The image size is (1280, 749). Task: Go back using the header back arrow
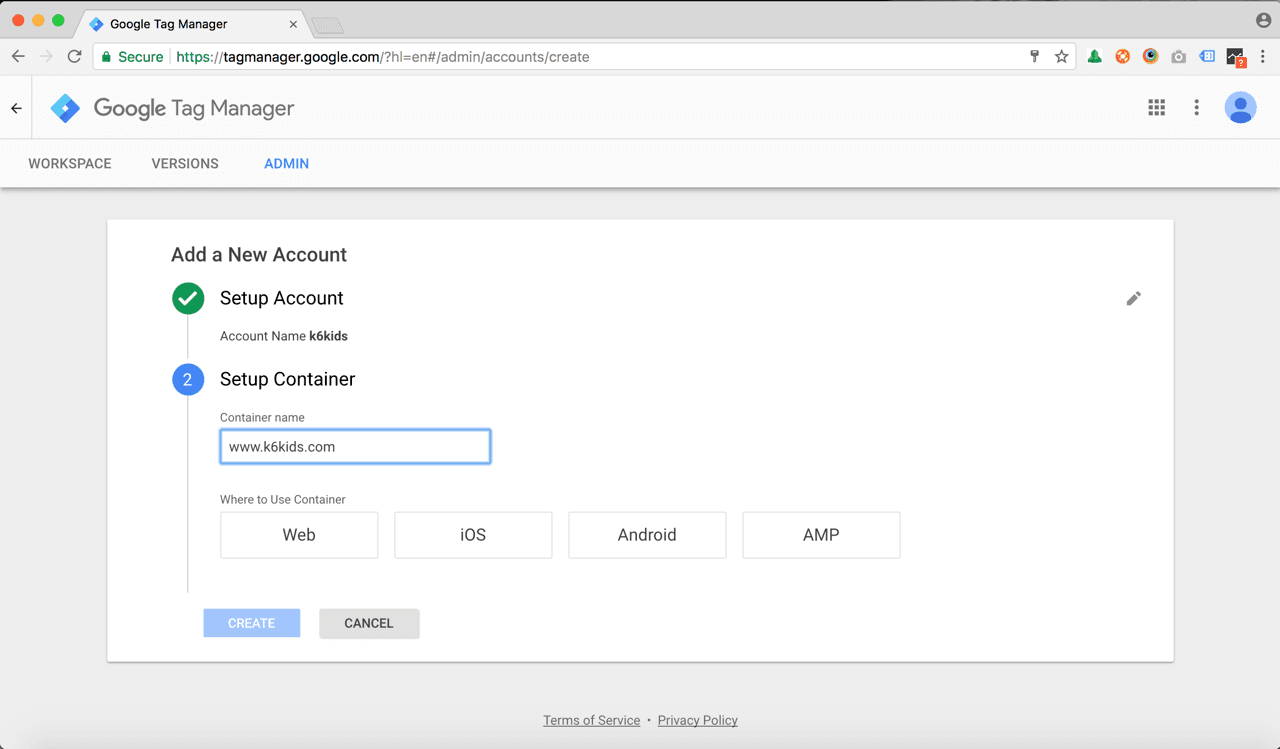click(16, 108)
